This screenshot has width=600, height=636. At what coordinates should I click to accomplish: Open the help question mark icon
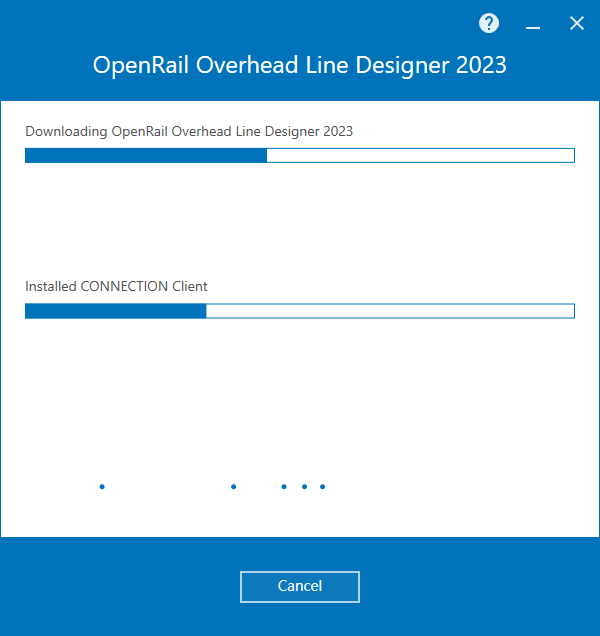point(489,23)
